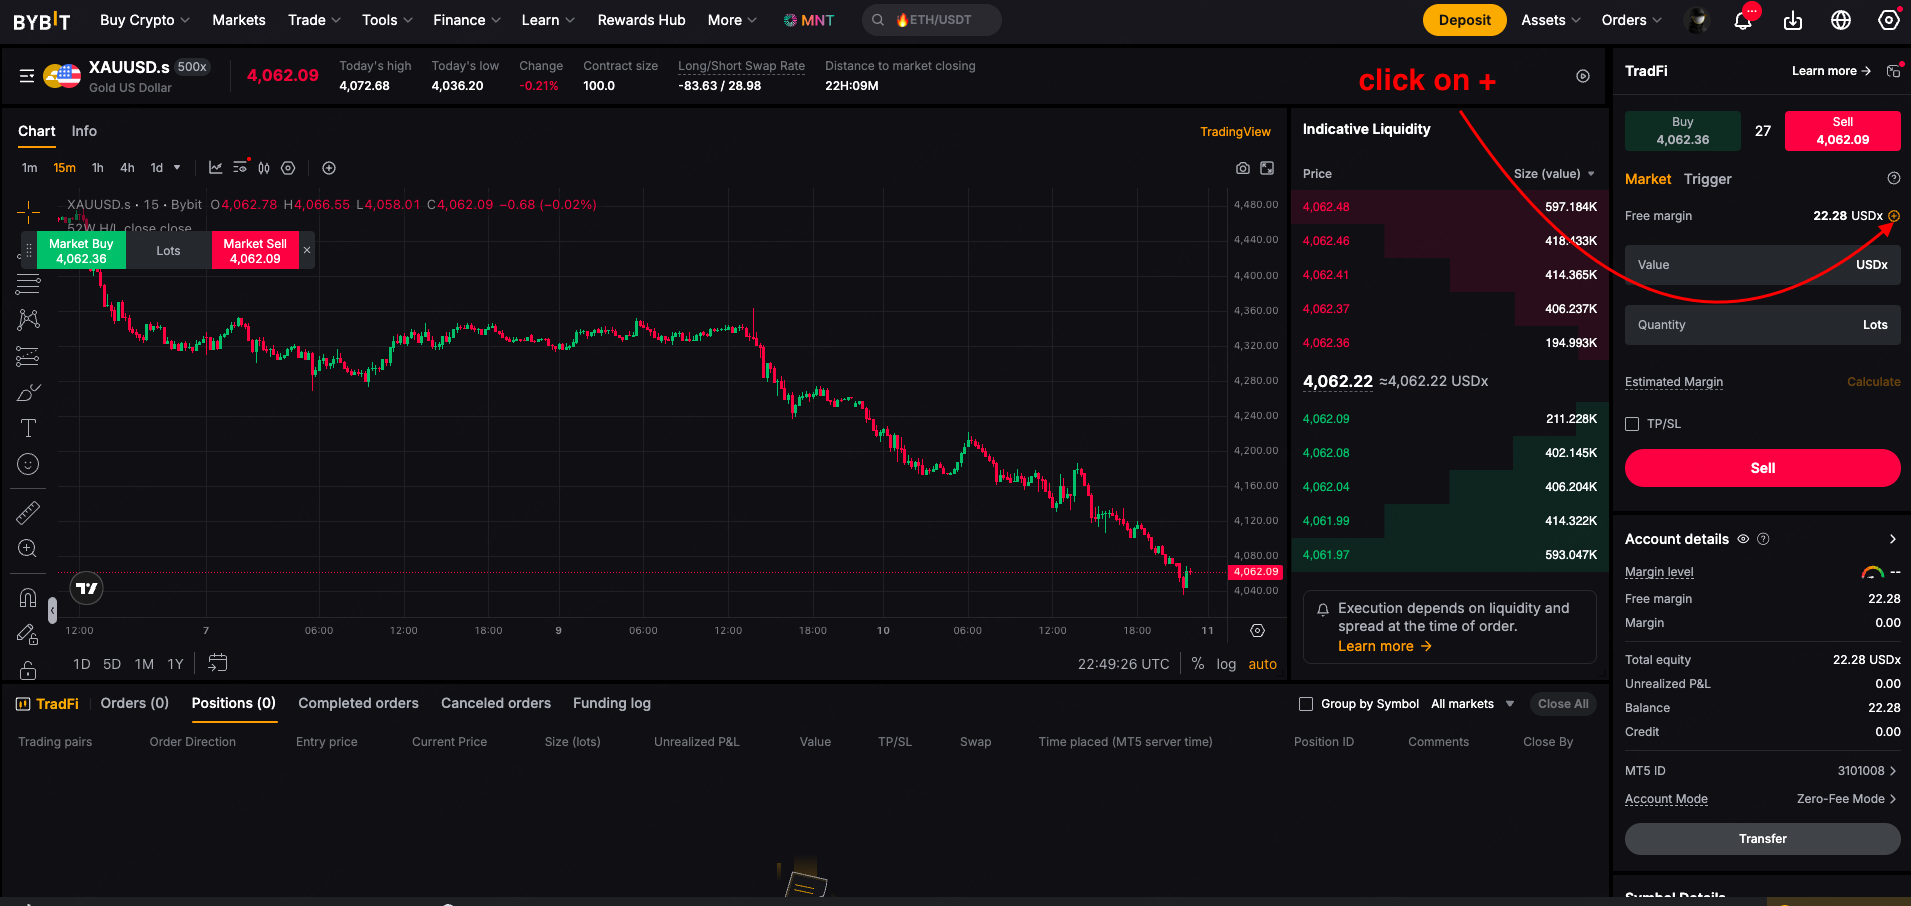Open the All markets filter dropdown

pyautogui.click(x=1472, y=704)
